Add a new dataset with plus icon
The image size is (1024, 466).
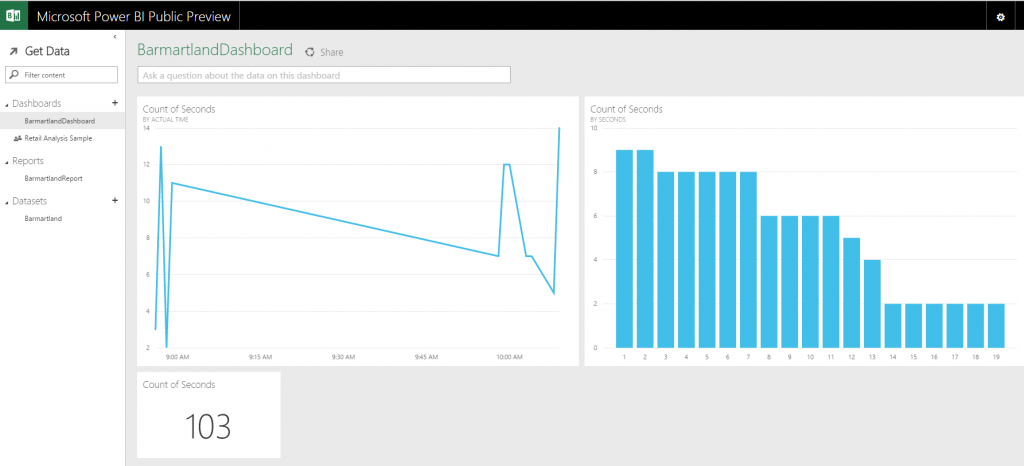[115, 200]
